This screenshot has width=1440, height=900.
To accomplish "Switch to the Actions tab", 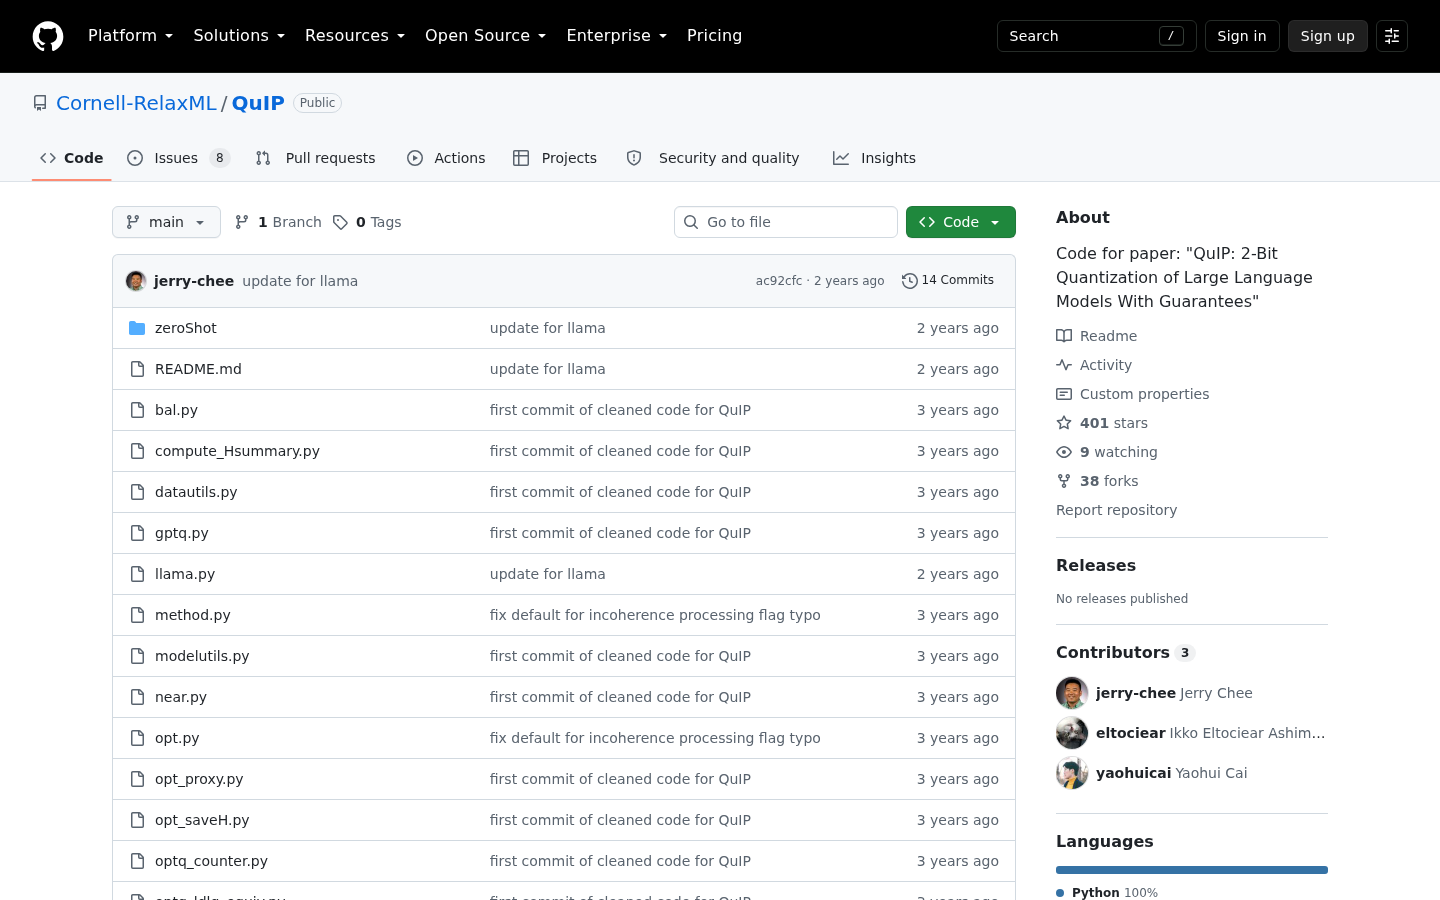I will [x=446, y=158].
